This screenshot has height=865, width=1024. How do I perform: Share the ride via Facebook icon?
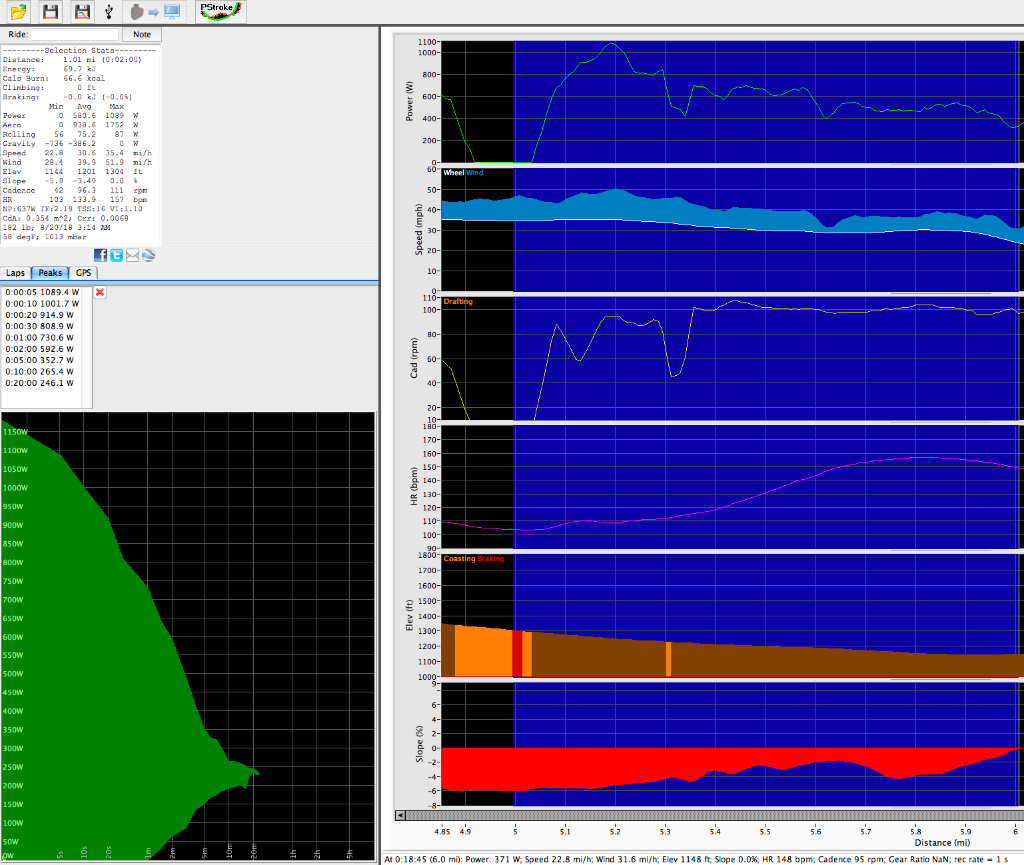click(101, 255)
